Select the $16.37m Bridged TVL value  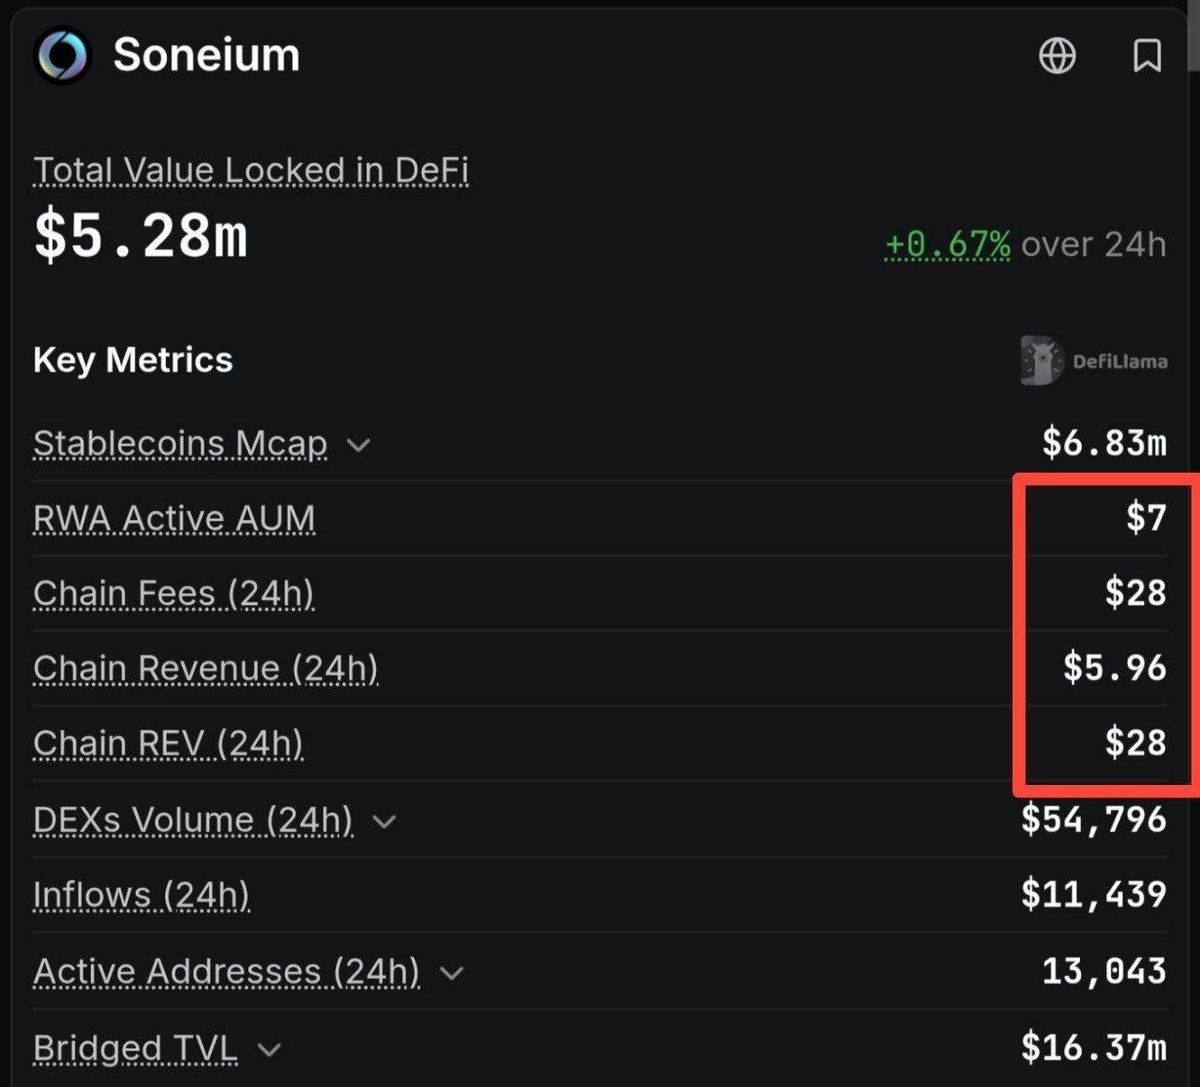pyautogui.click(x=1094, y=1047)
